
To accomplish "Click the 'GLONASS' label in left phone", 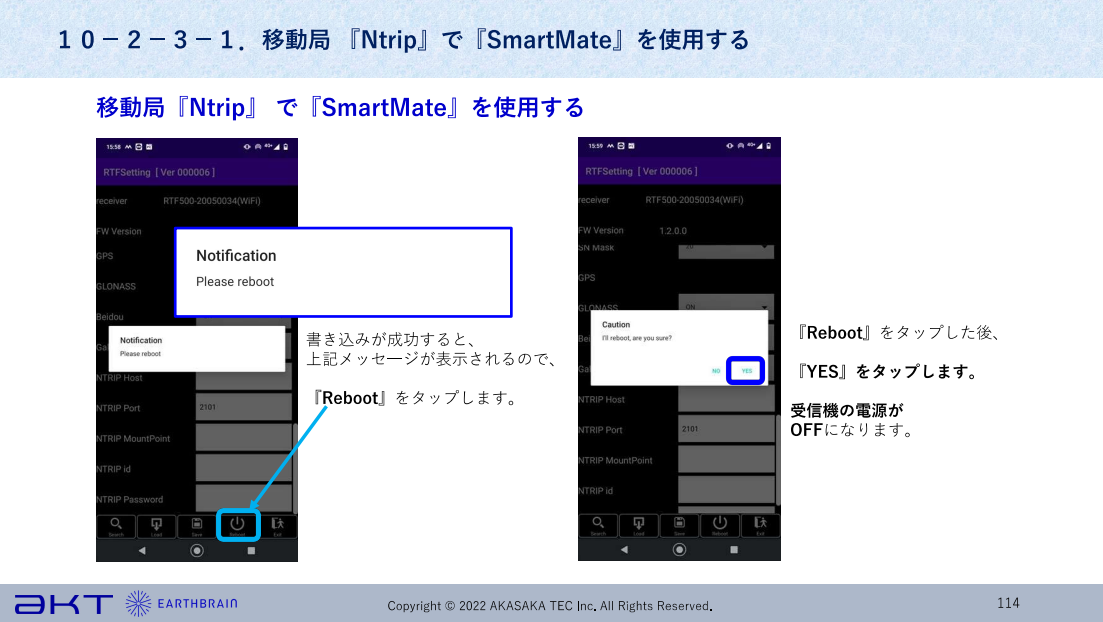I will 116,286.
